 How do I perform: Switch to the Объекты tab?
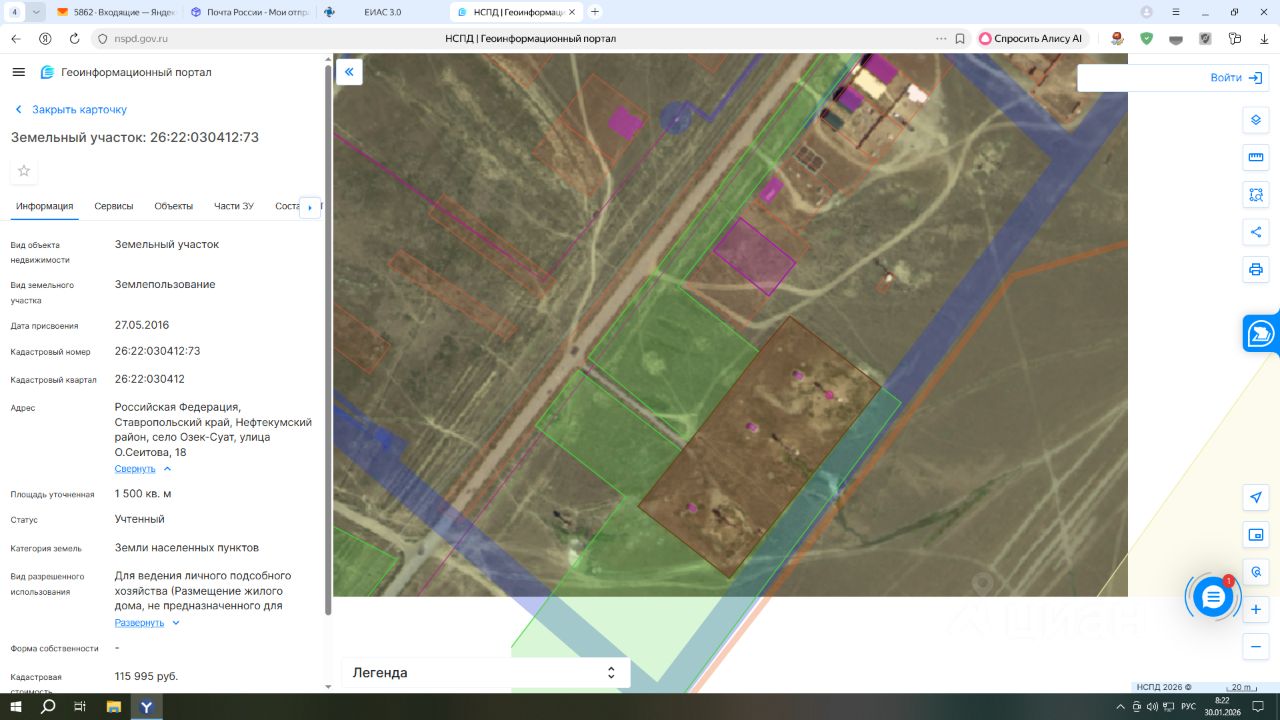click(174, 206)
